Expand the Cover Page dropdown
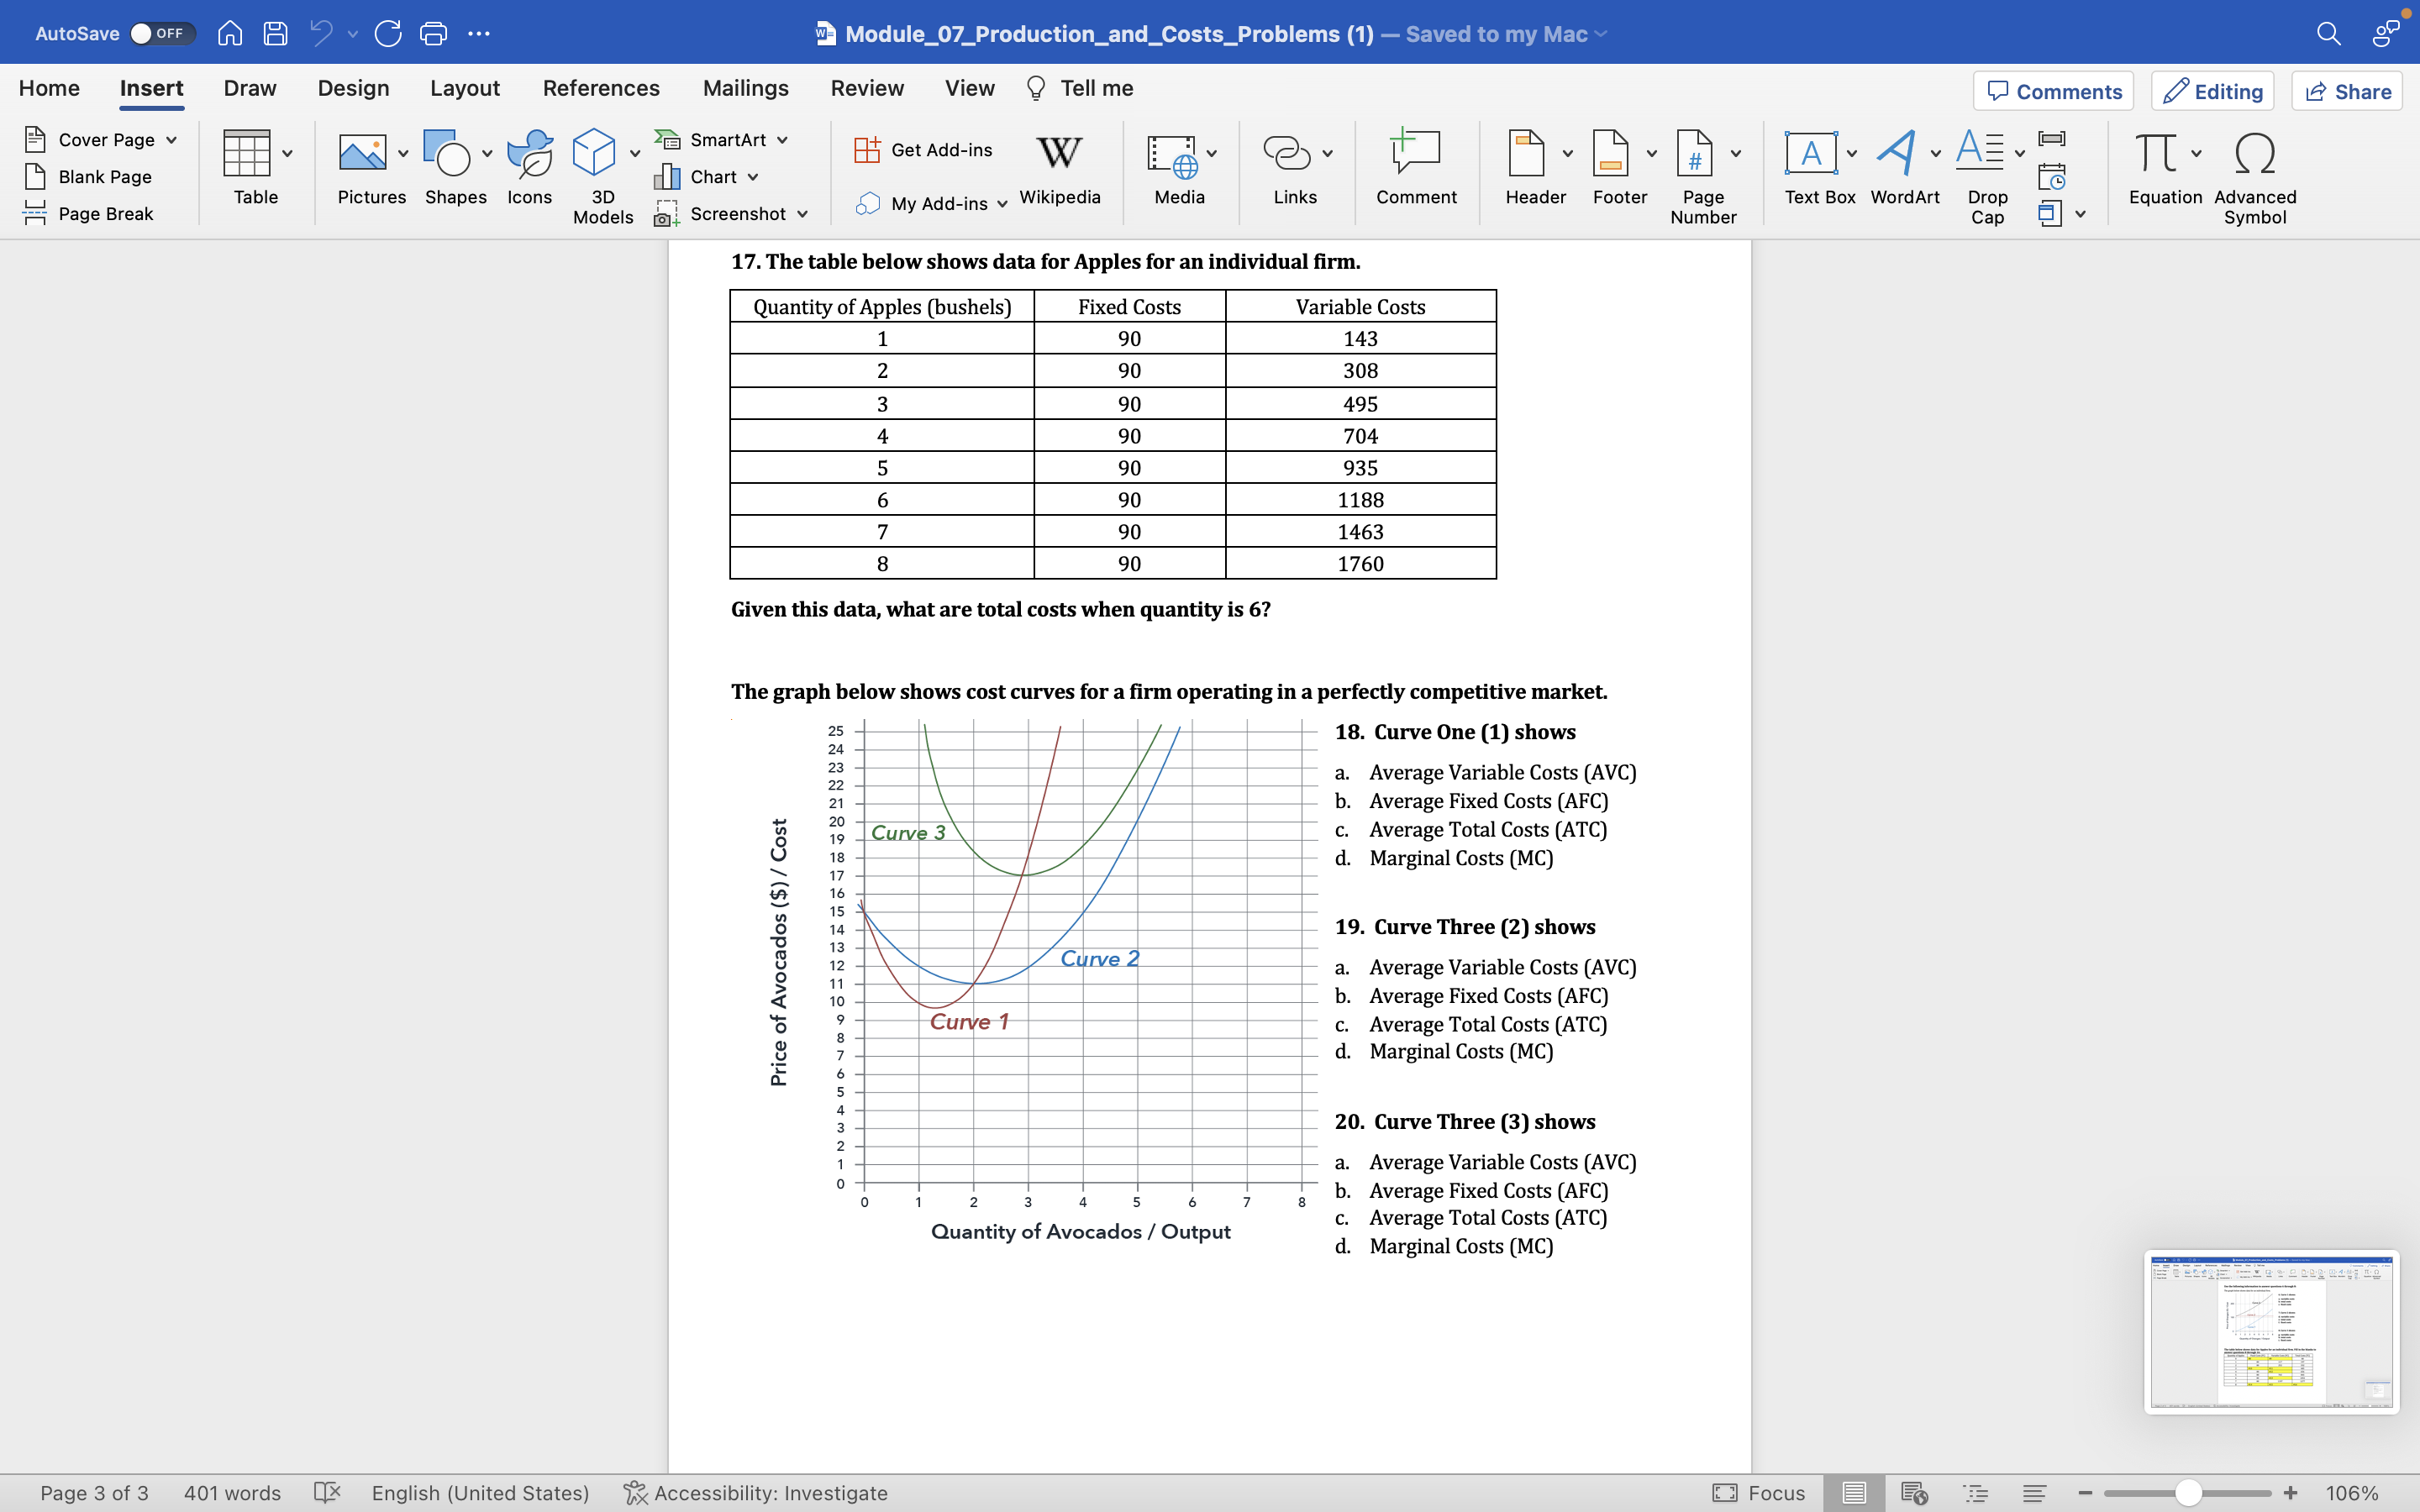 (172, 140)
